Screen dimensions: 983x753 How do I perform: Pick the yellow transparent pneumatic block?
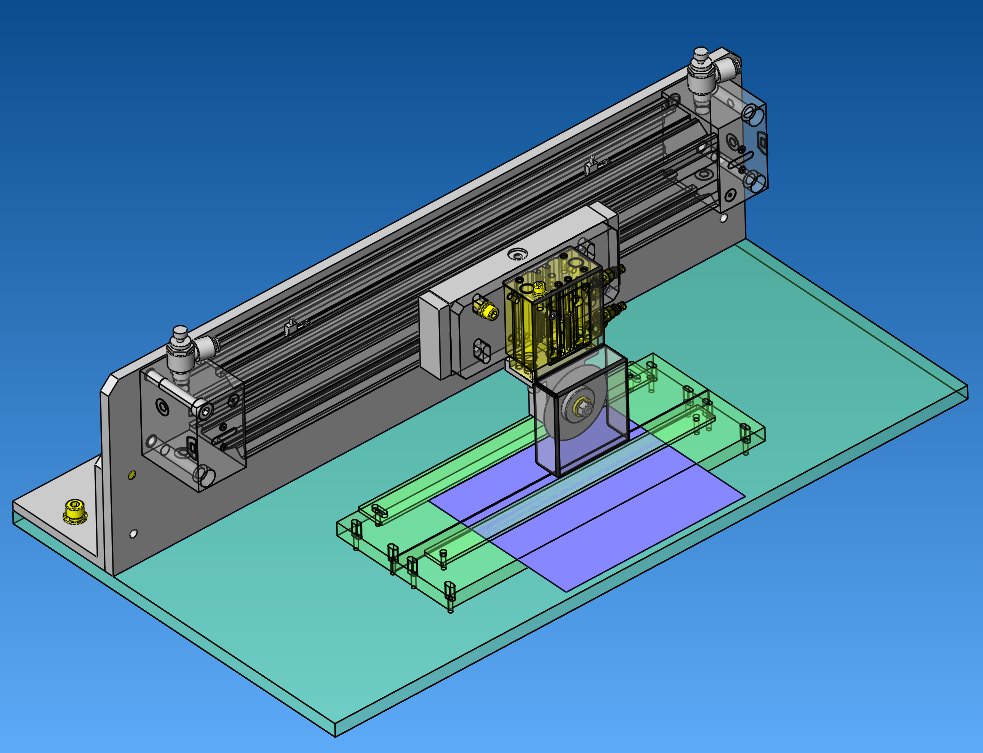553,313
